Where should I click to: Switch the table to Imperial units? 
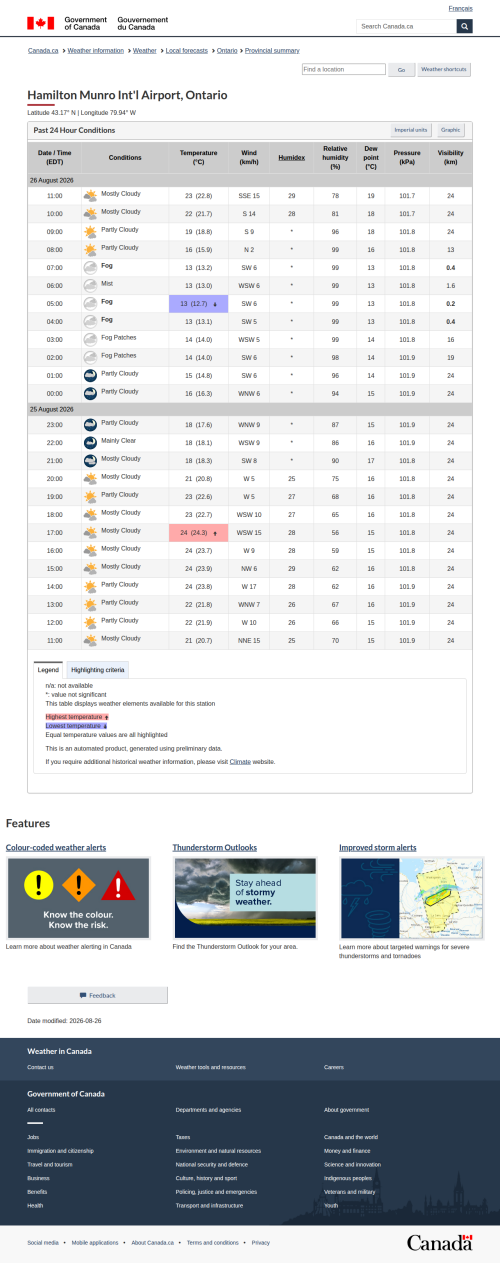(x=411, y=130)
